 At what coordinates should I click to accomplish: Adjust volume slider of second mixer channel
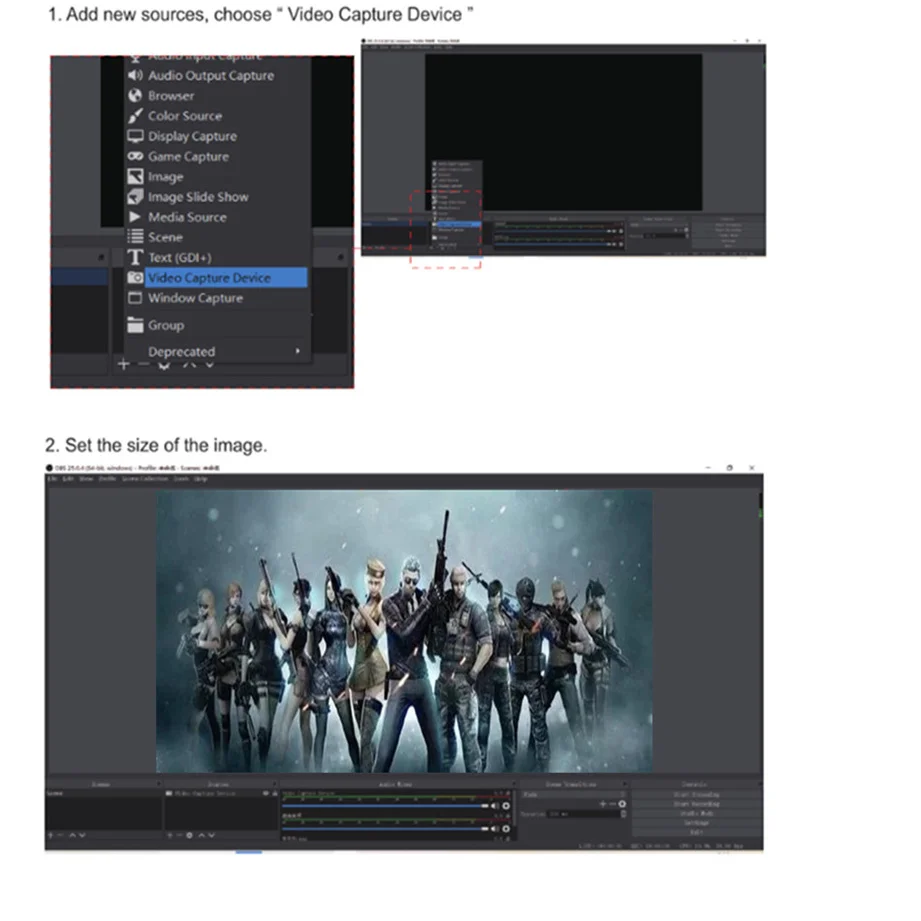pos(385,829)
